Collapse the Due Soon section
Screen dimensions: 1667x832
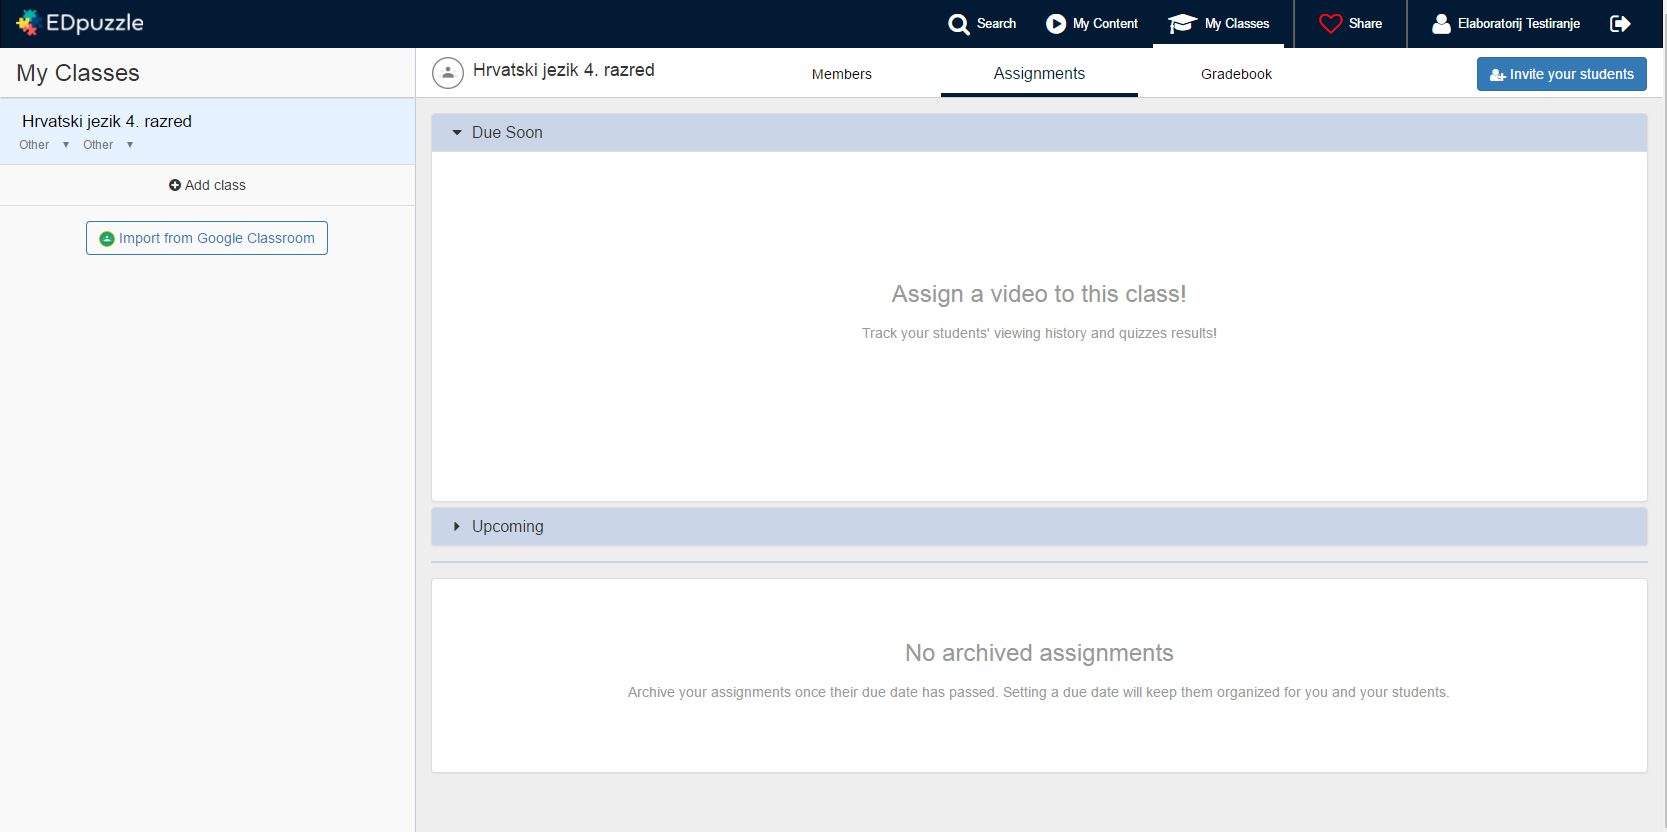[x=457, y=133]
